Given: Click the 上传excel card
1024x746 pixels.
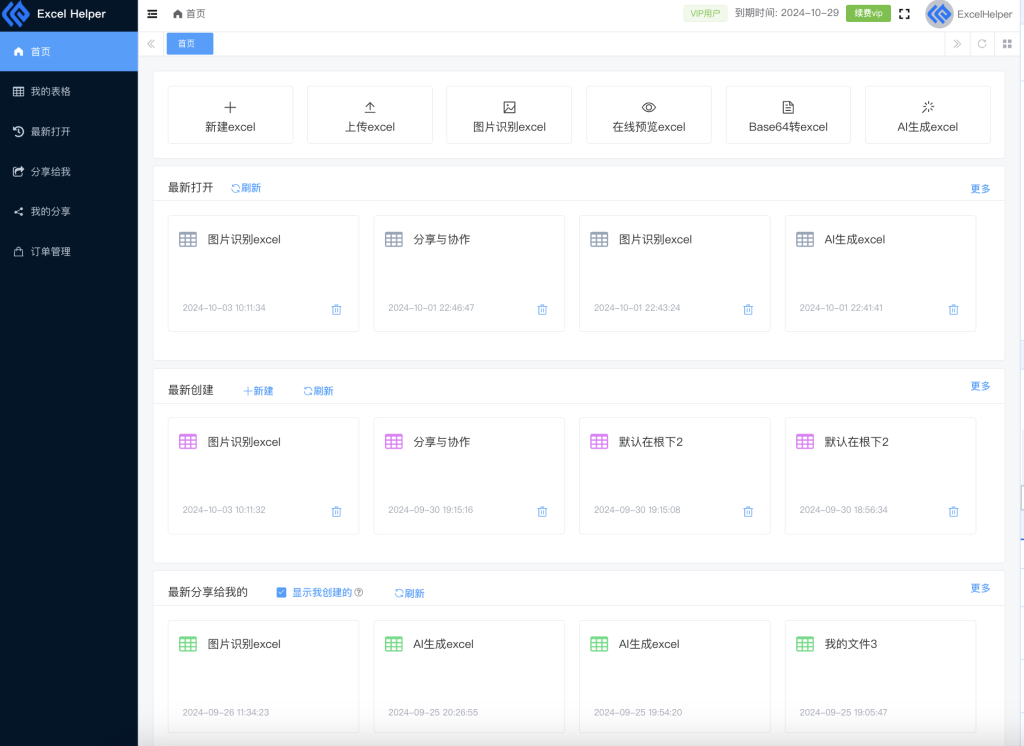Looking at the screenshot, I should tap(370, 115).
